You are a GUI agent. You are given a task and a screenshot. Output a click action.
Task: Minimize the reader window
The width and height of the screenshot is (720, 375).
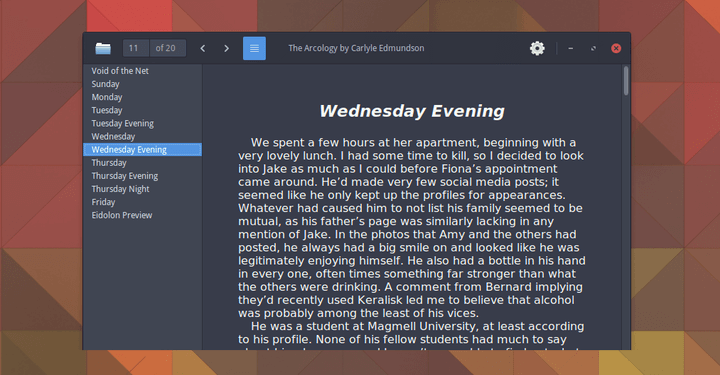tap(571, 48)
